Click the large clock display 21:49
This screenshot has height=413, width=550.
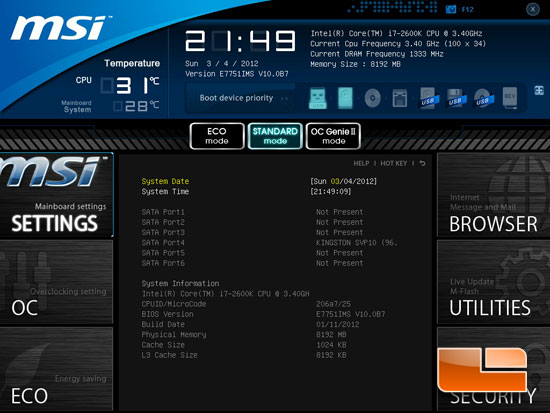(x=240, y=41)
